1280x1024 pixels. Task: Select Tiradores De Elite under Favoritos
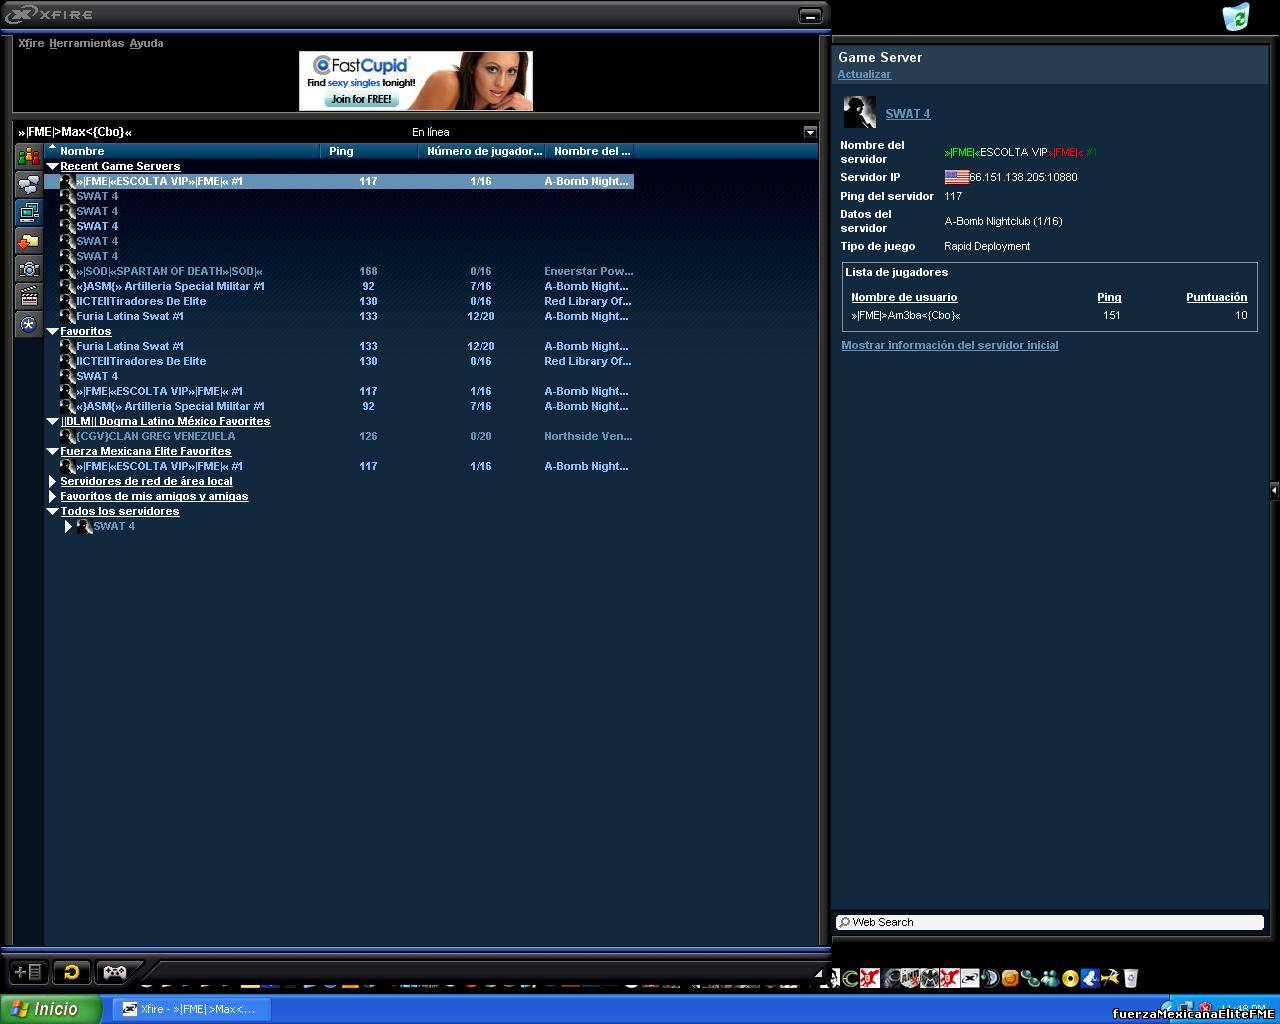[340, 361]
